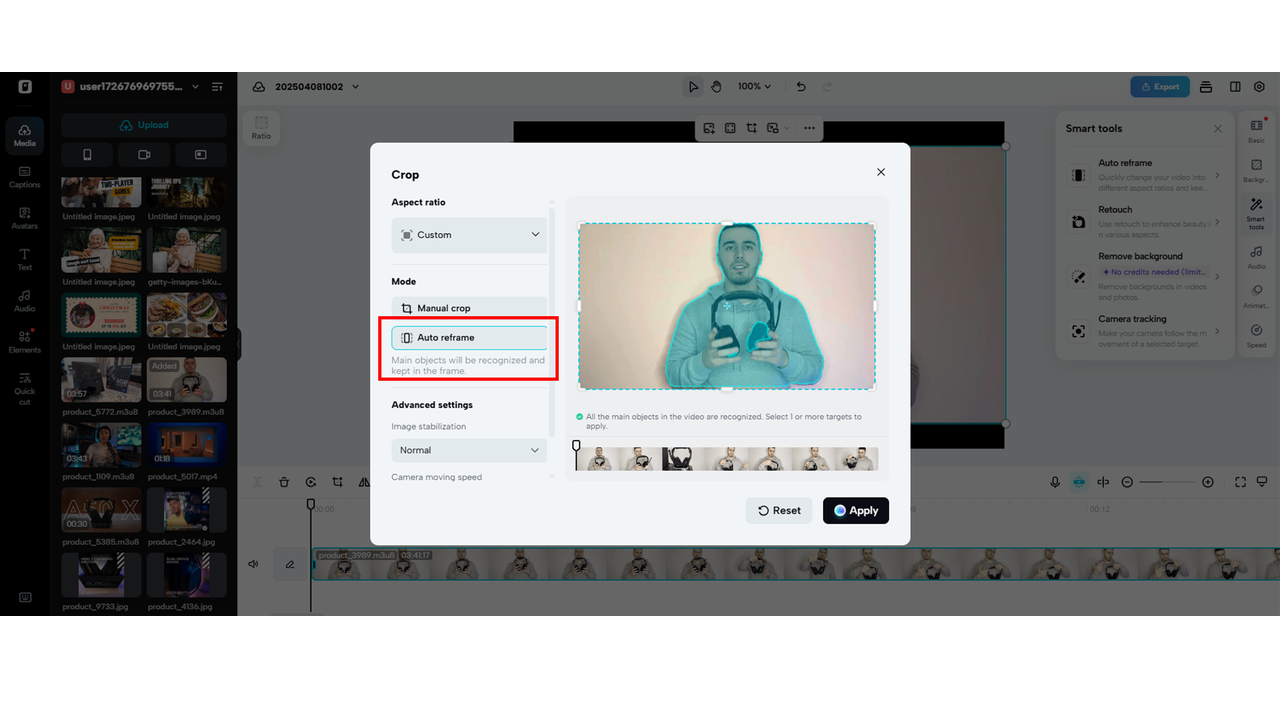
Task: Switch to the Speed tab
Action: coord(1256,336)
